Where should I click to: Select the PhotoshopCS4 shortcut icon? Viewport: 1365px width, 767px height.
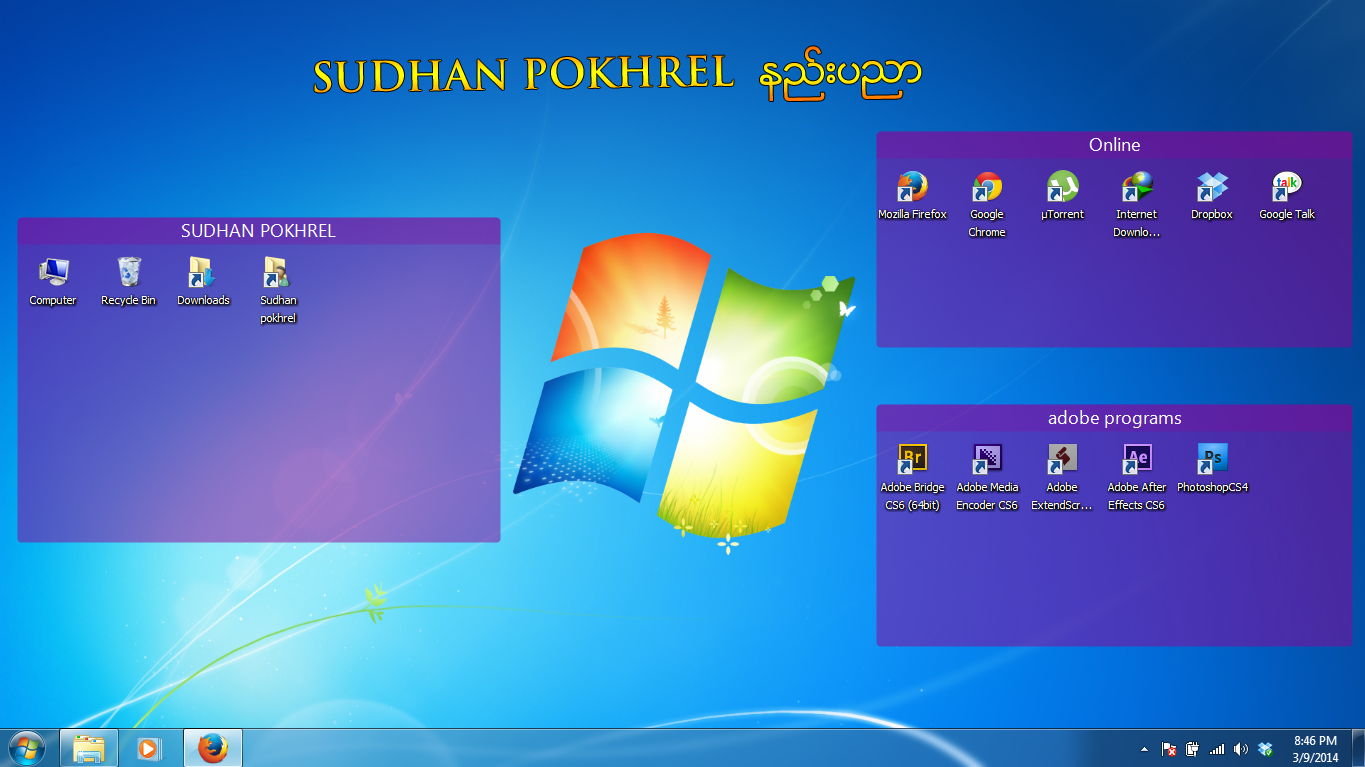[x=1212, y=468]
